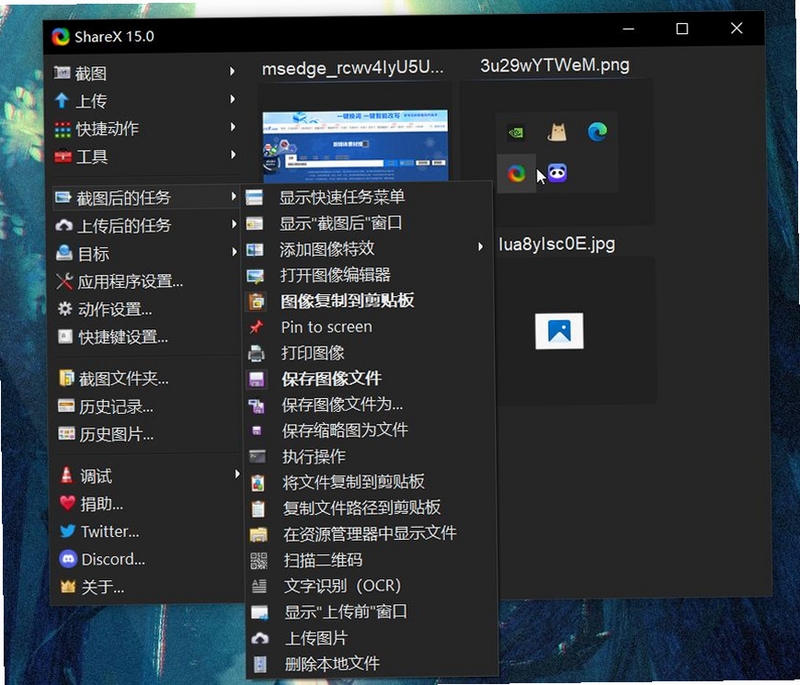
Task: Open the lua8yIsc0E.jpg thumbnail
Action: [x=559, y=331]
